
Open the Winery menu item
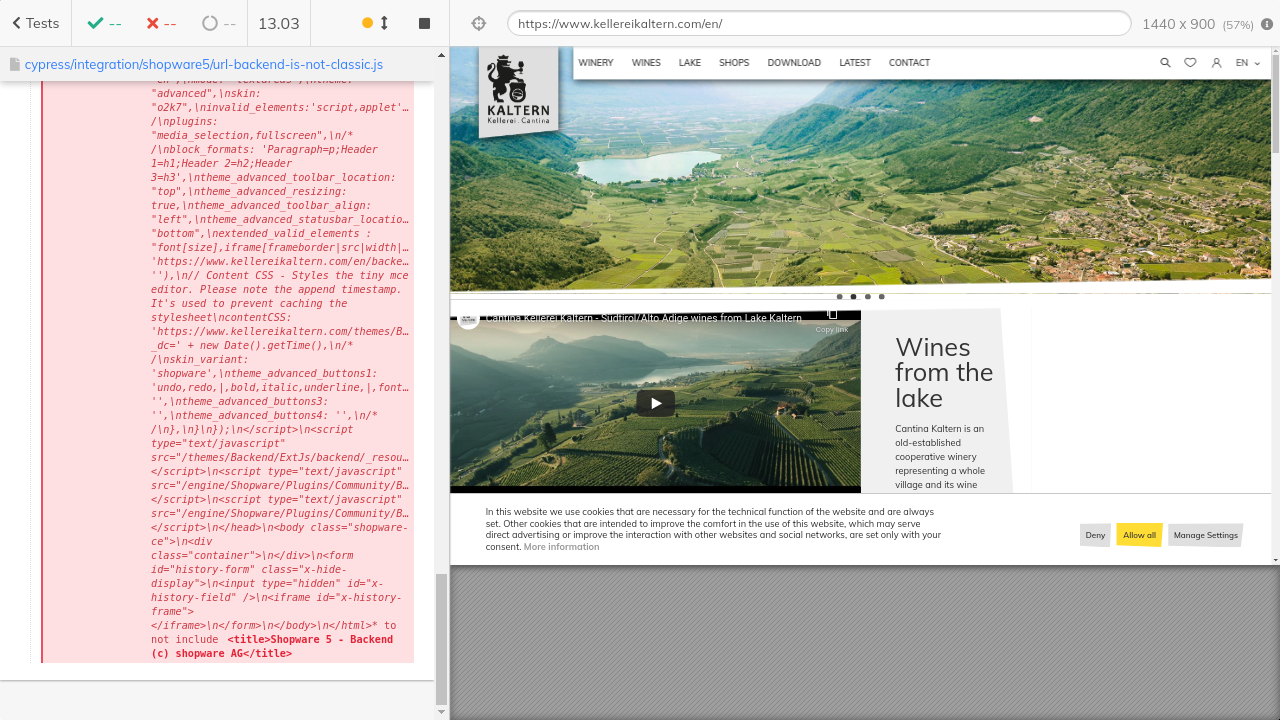click(x=596, y=63)
